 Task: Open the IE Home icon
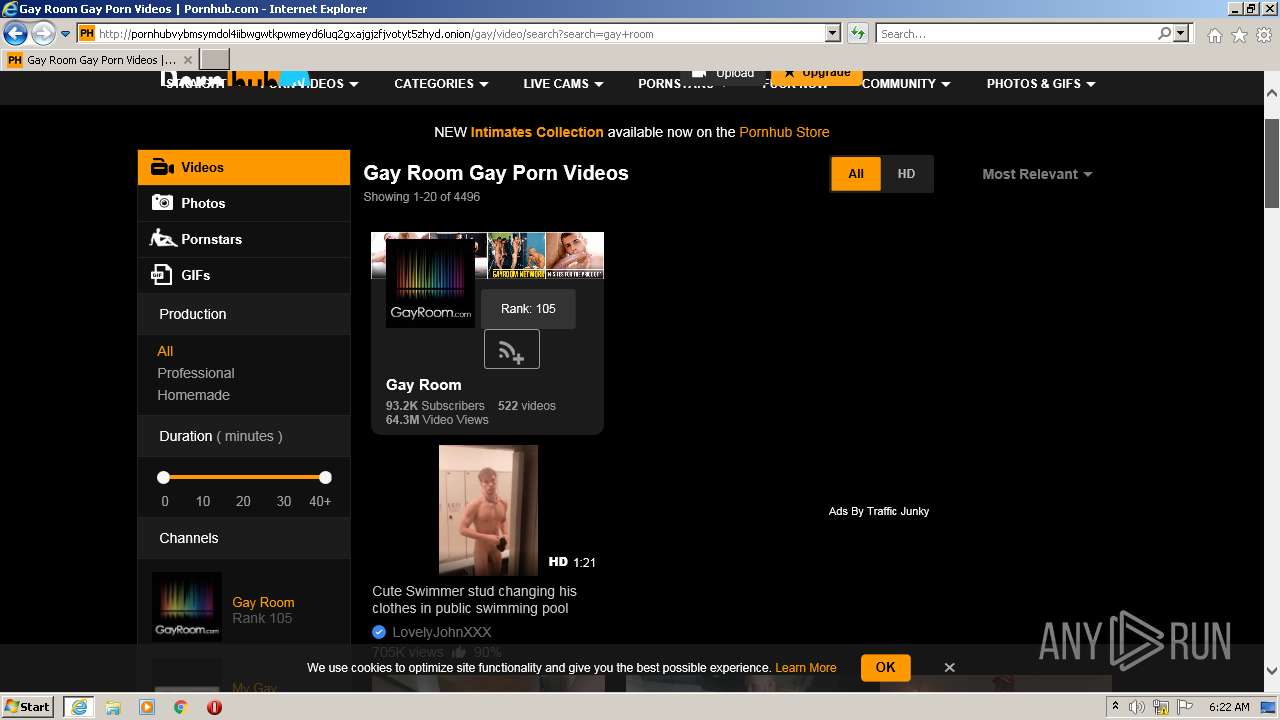pyautogui.click(x=1214, y=35)
